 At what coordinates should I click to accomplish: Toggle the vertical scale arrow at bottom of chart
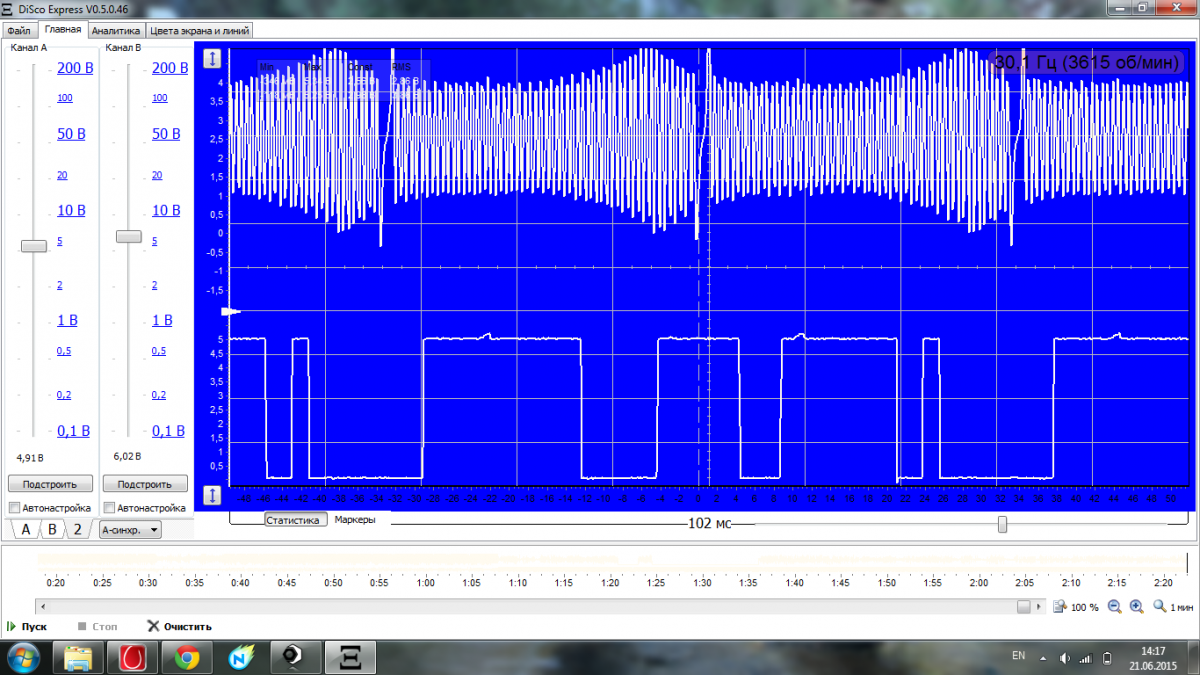(x=212, y=495)
